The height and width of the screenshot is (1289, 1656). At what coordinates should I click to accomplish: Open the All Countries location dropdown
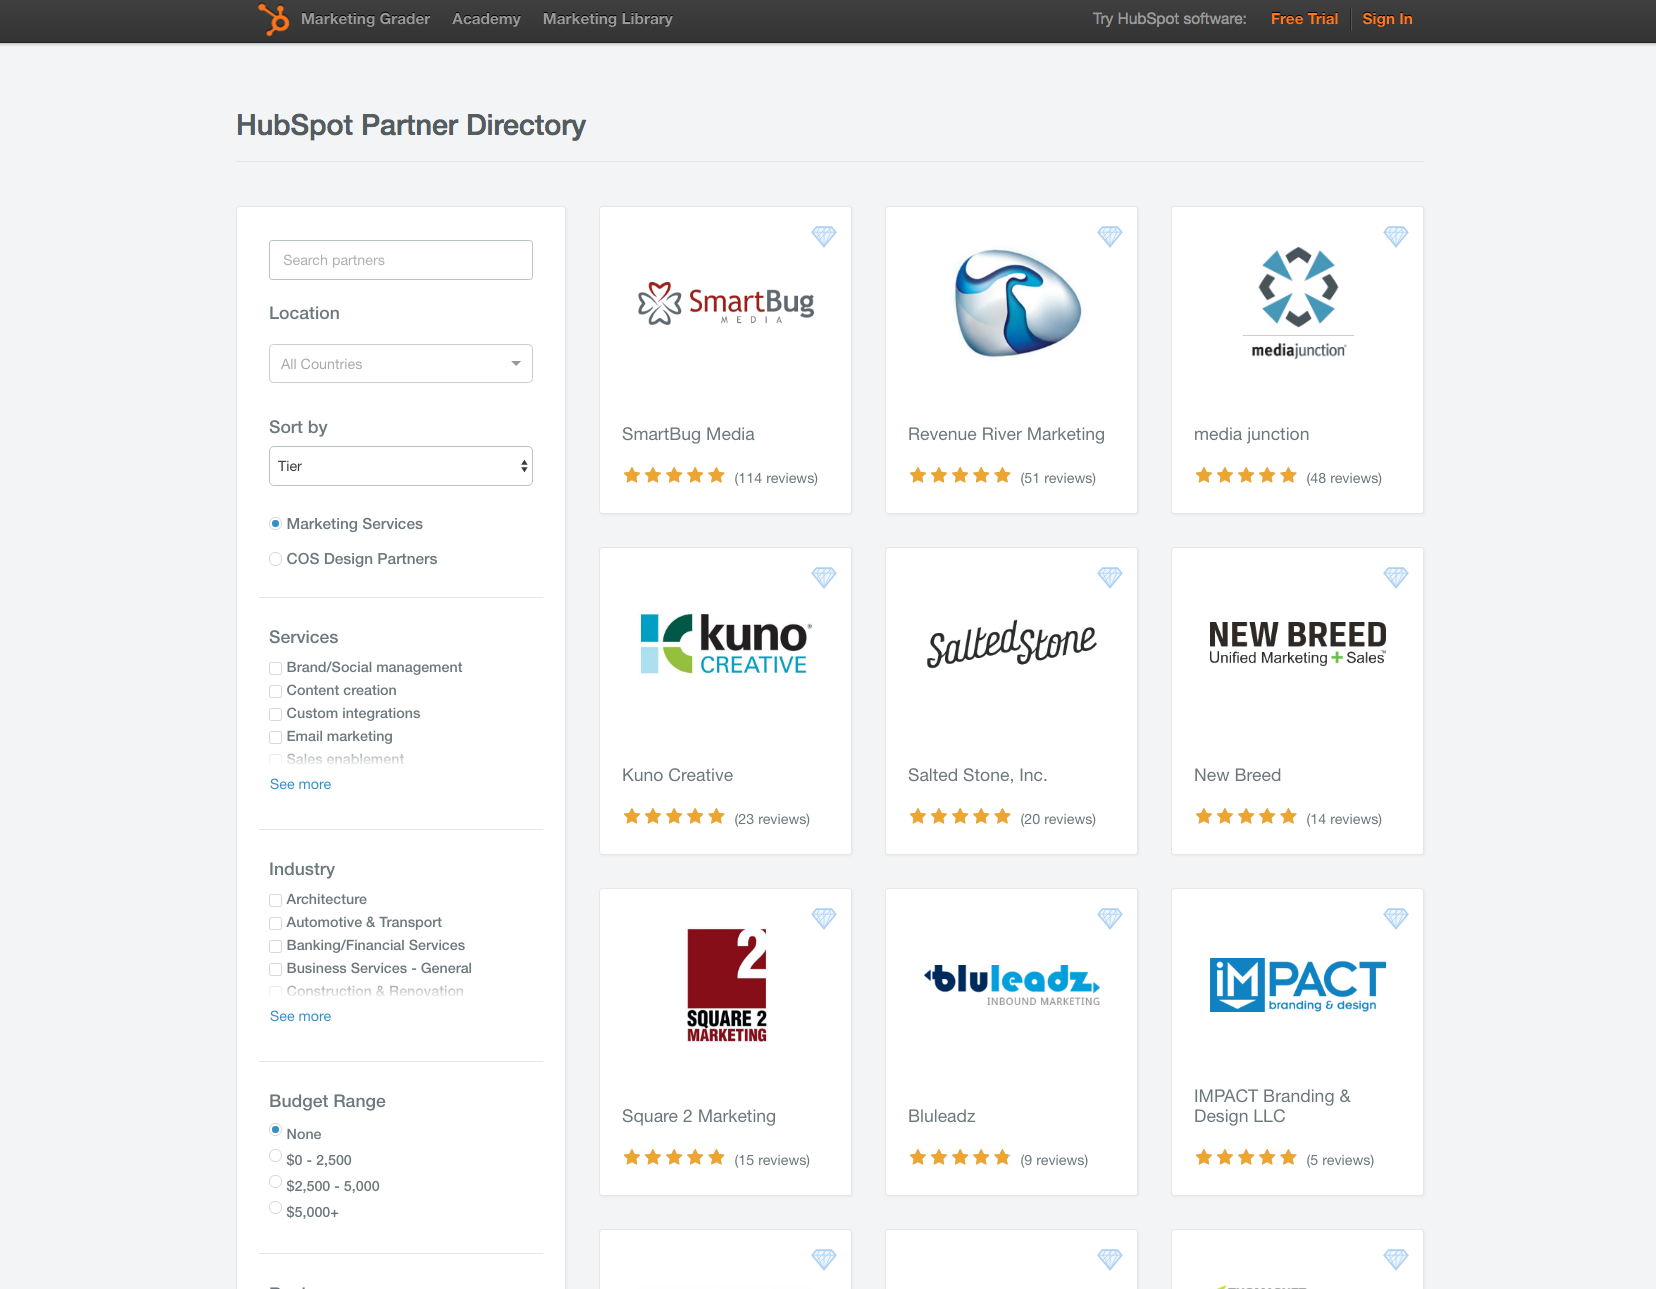(x=400, y=363)
